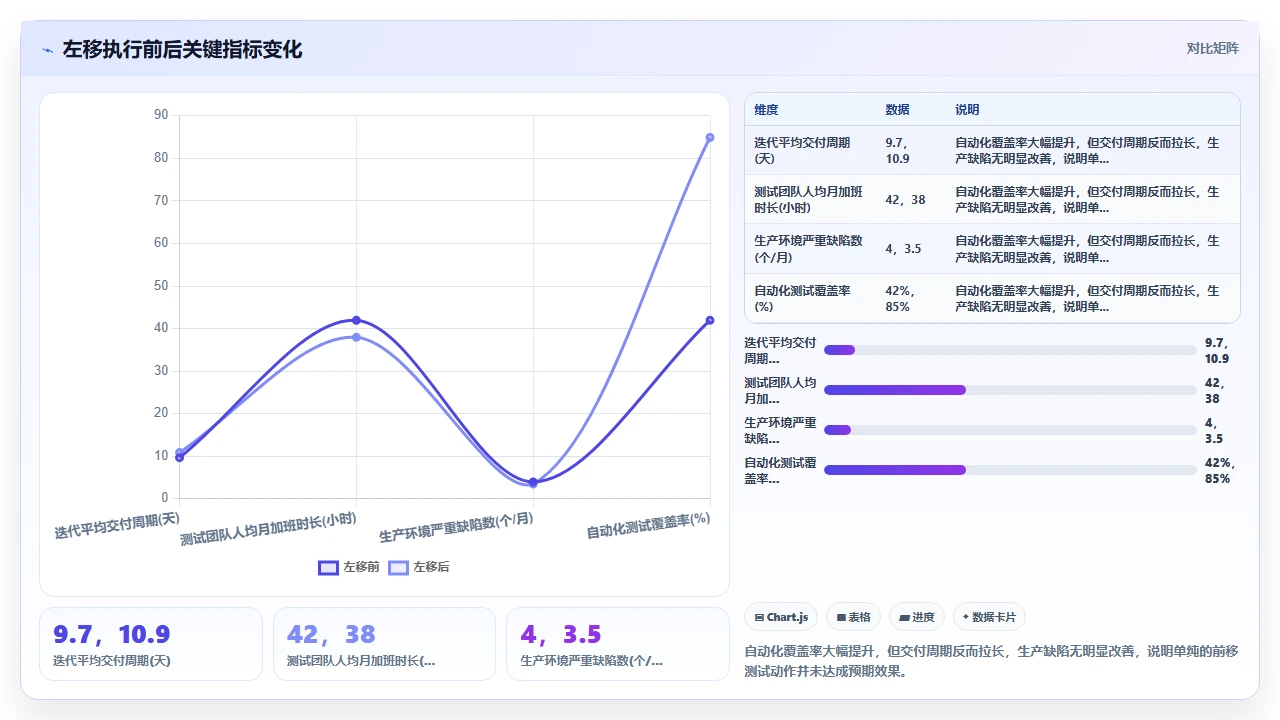Click progress value 42%, 85% at bar end
Screen dimensions: 1280x720
tap(1220, 470)
